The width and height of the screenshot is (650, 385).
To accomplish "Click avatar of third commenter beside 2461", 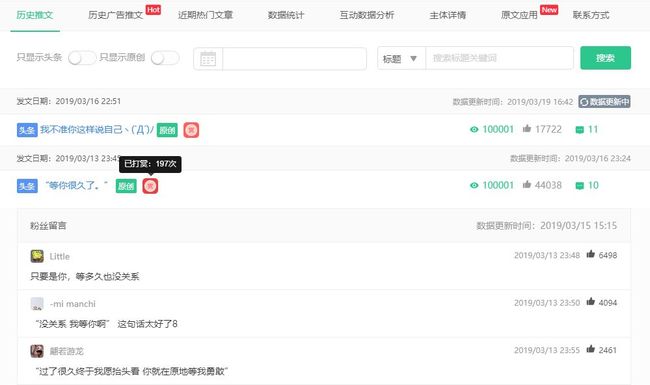I will point(37,351).
